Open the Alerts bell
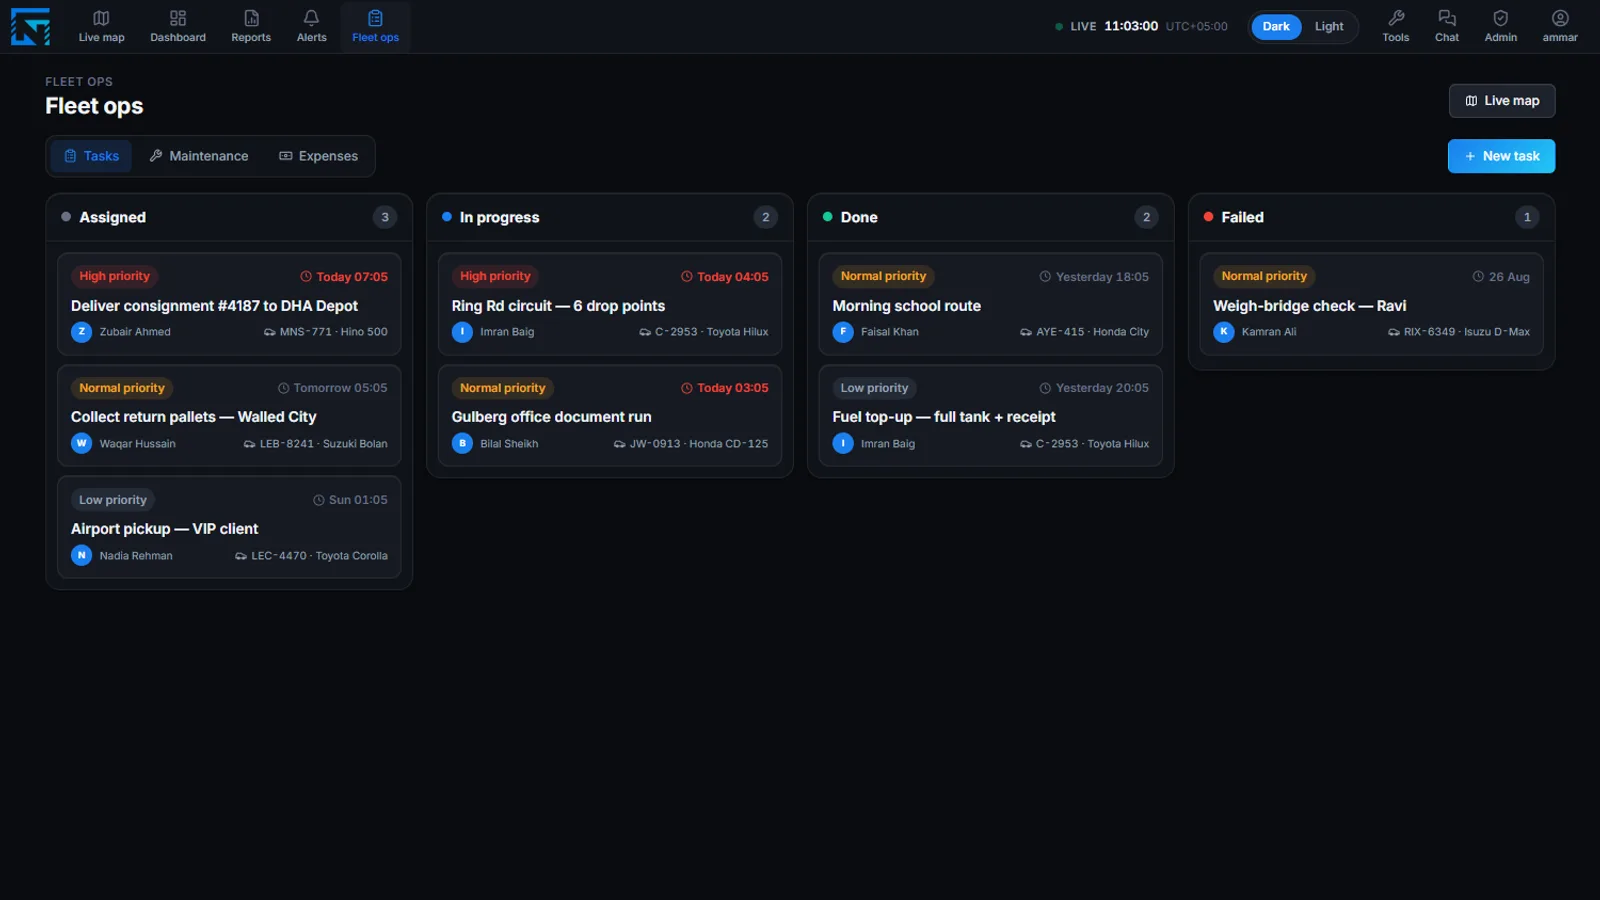Image resolution: width=1600 pixels, height=900 pixels. point(311,27)
